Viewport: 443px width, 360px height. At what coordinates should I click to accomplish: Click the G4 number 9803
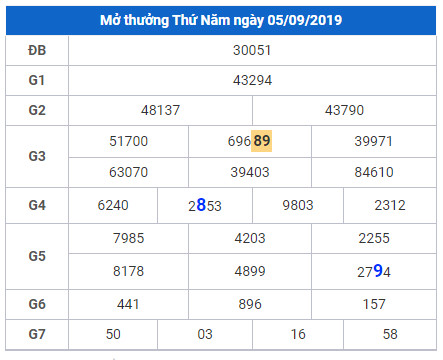pyautogui.click(x=298, y=205)
